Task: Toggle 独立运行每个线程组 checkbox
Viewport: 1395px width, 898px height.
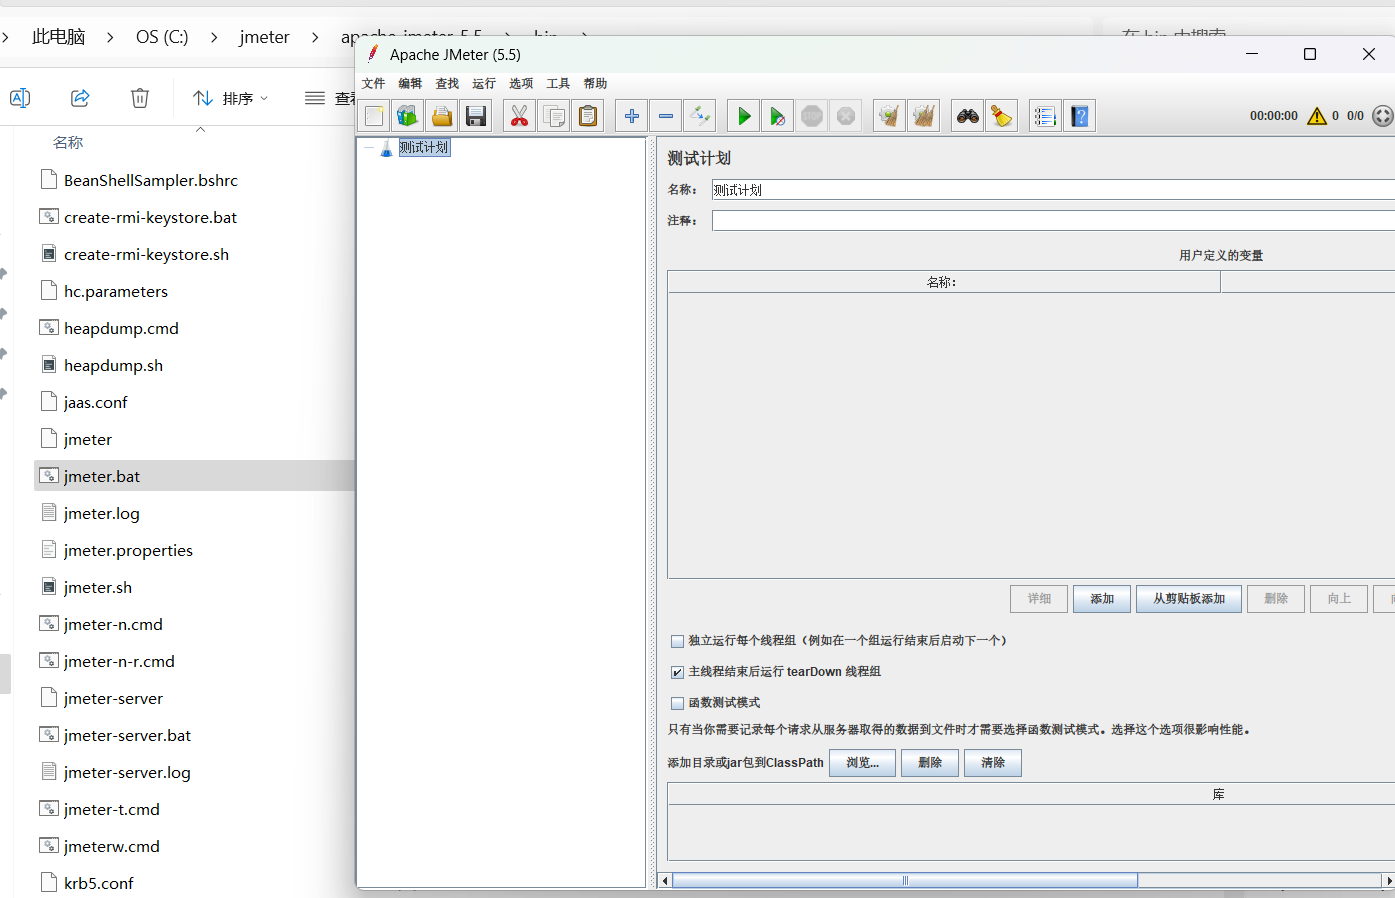Action: click(677, 641)
